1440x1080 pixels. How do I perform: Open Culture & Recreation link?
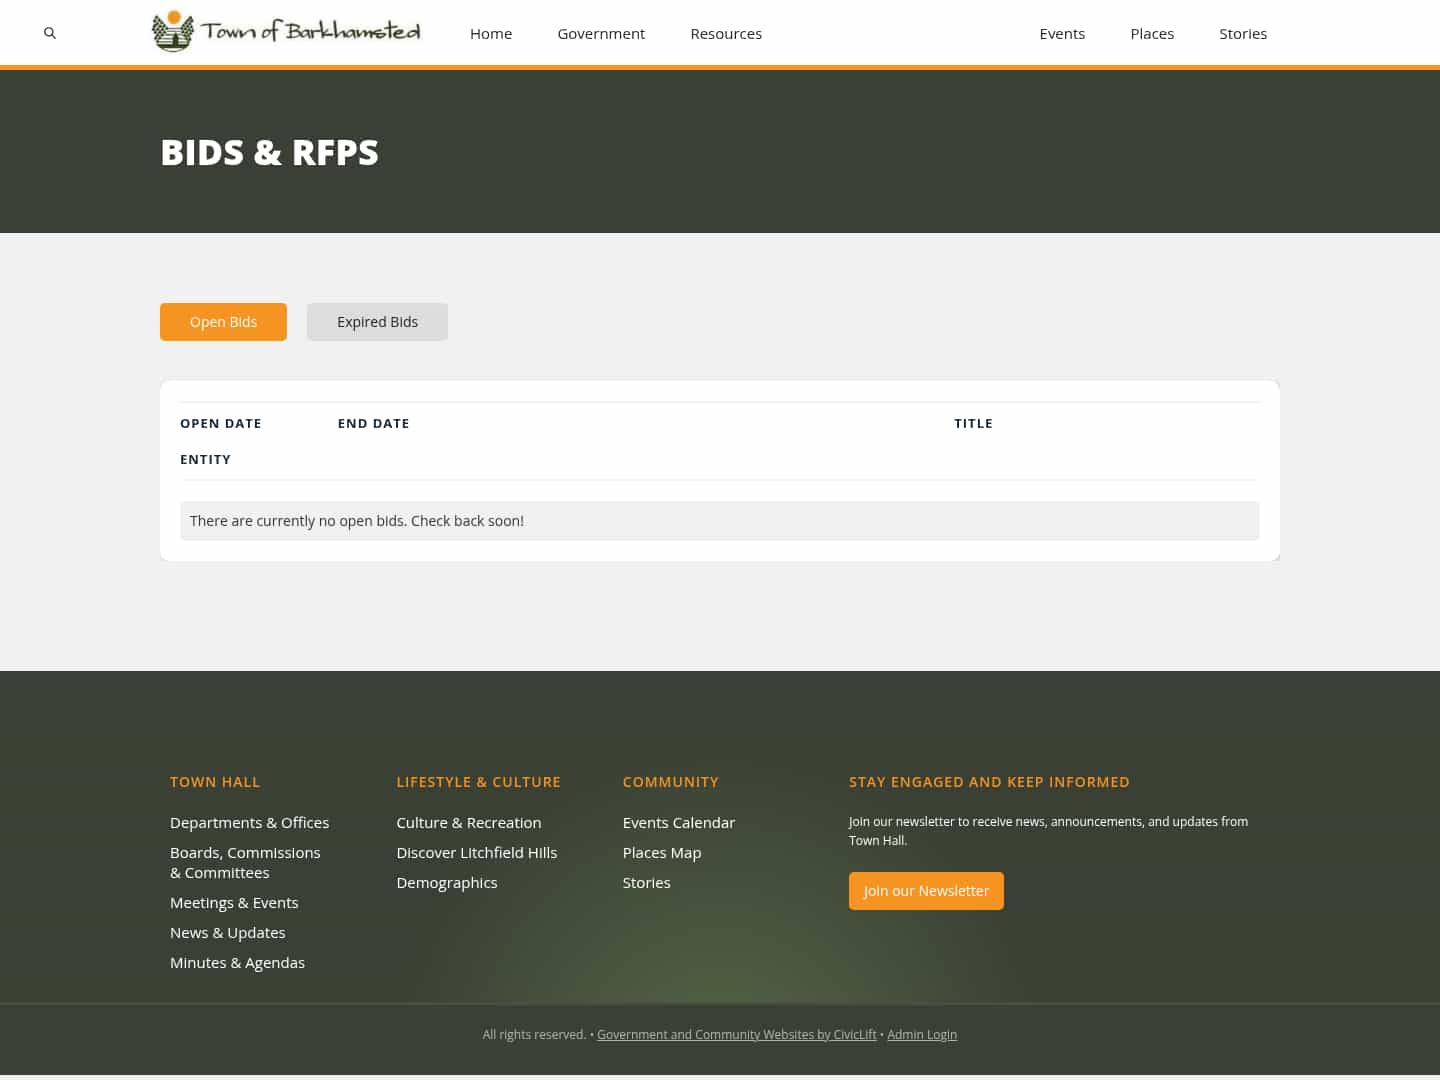click(468, 822)
